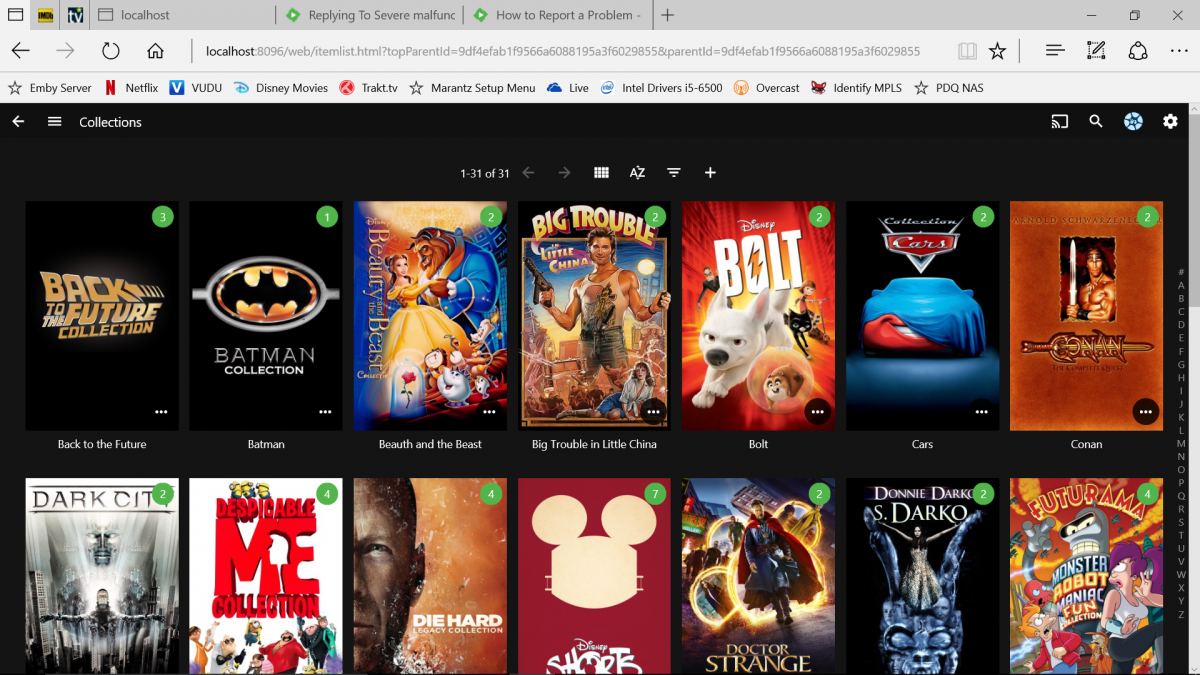This screenshot has width=1200, height=675.
Task: Go back using the Emby header arrow
Action: [x=18, y=122]
